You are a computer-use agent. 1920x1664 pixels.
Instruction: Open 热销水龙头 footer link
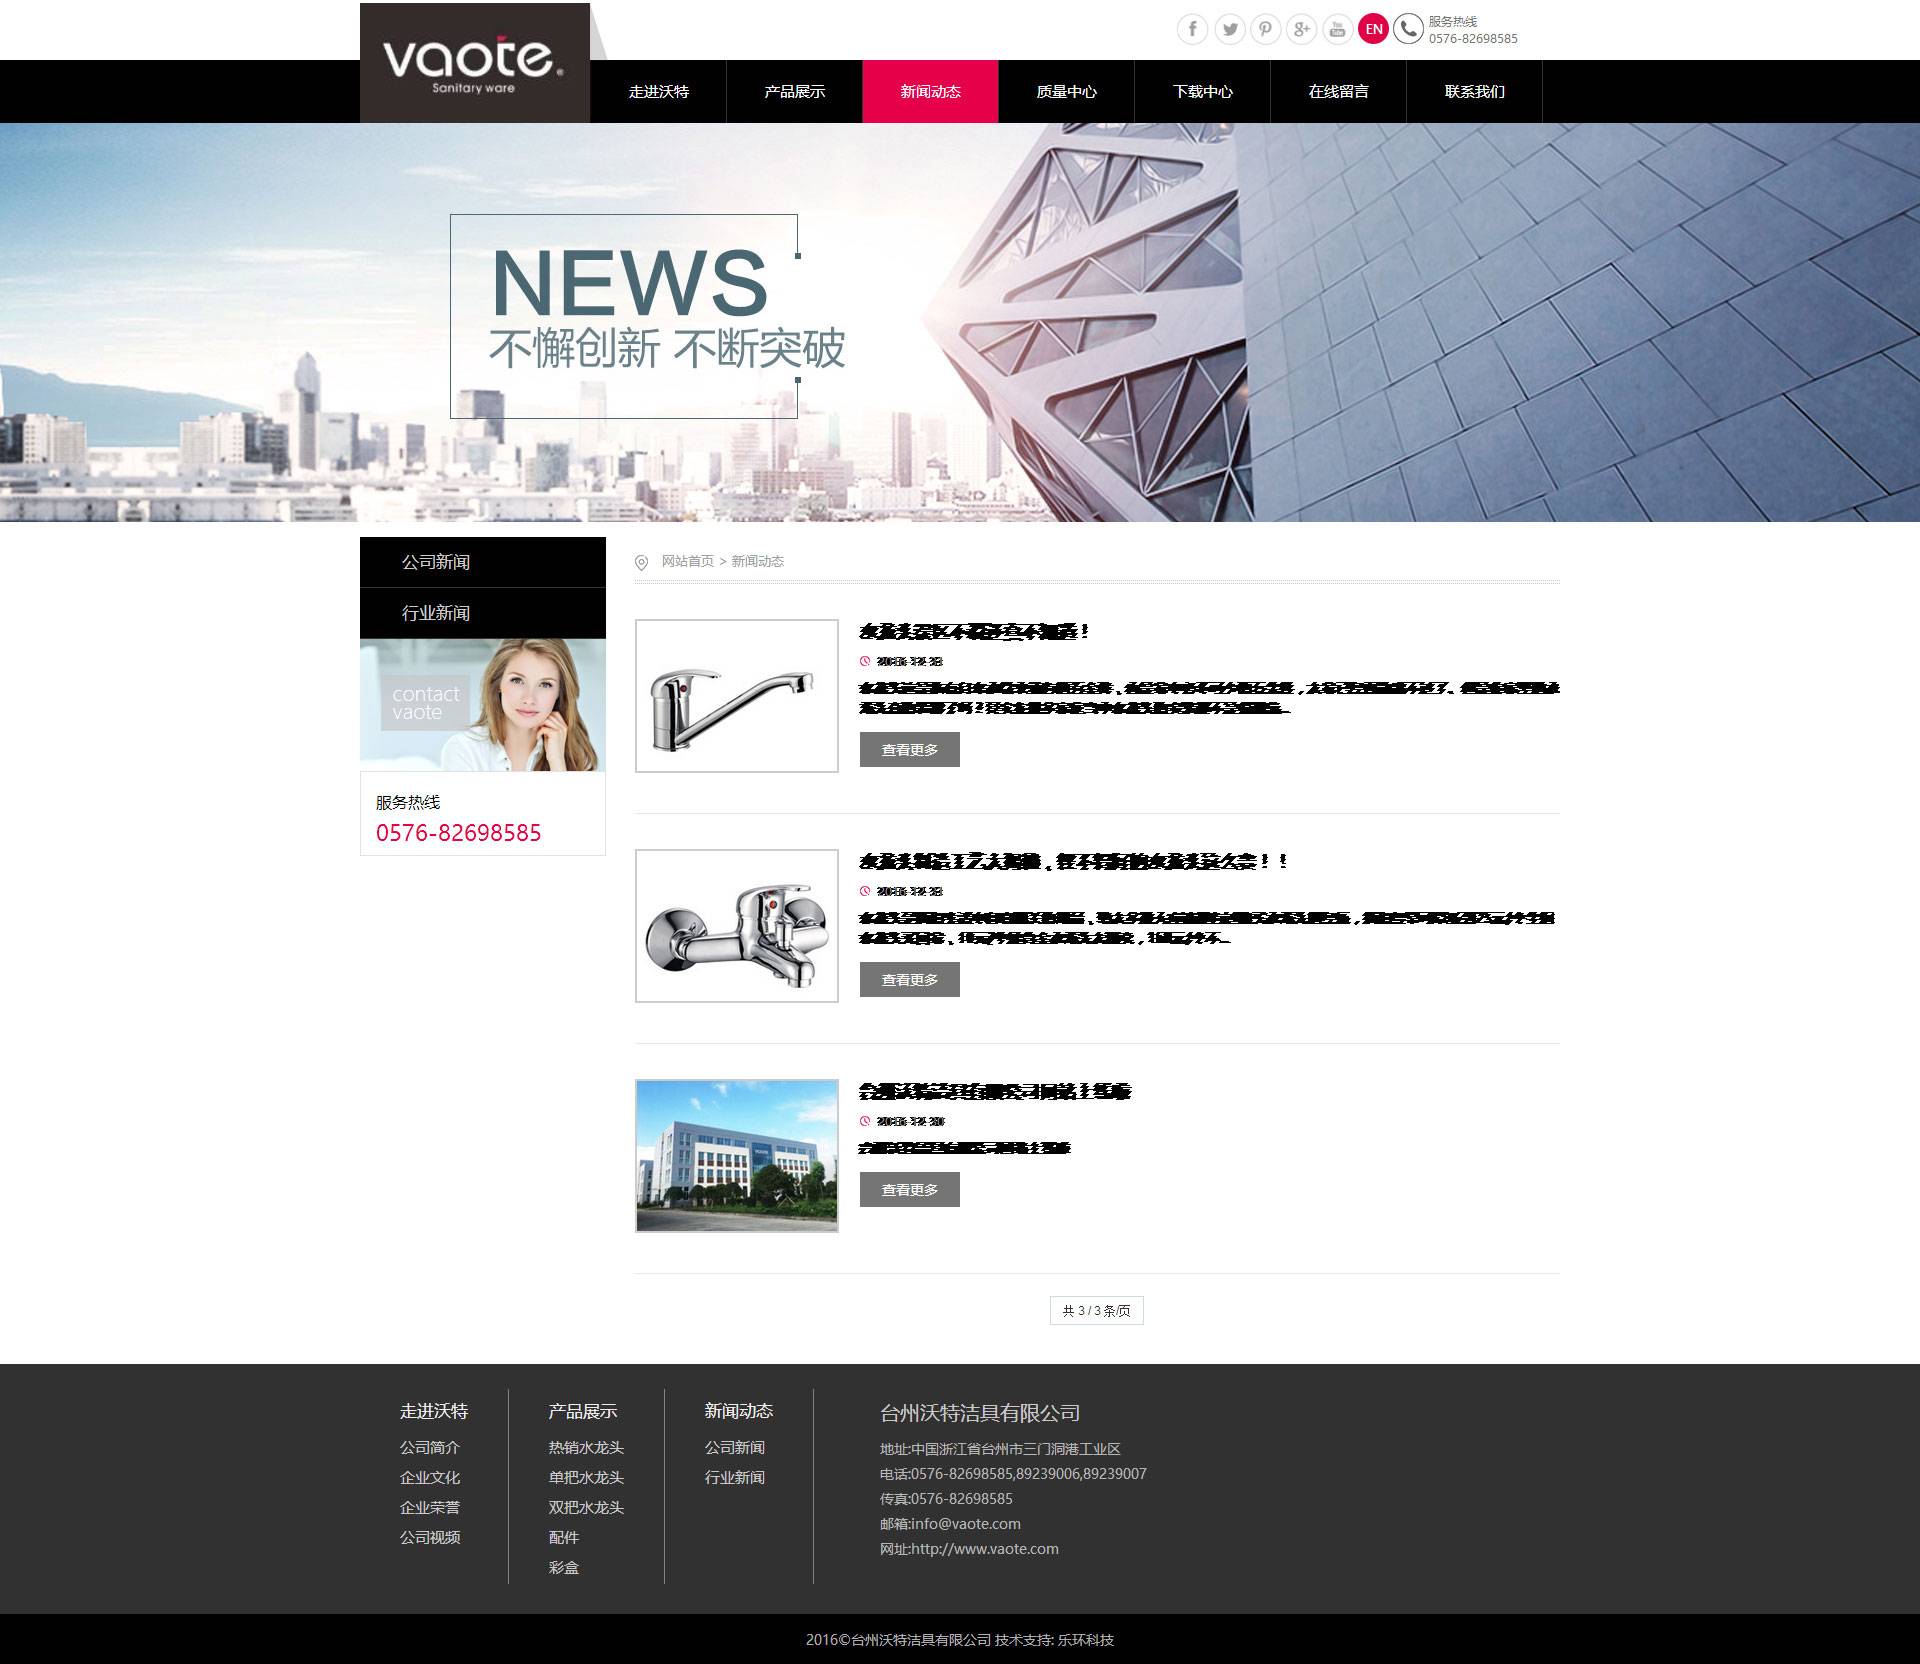click(586, 1448)
